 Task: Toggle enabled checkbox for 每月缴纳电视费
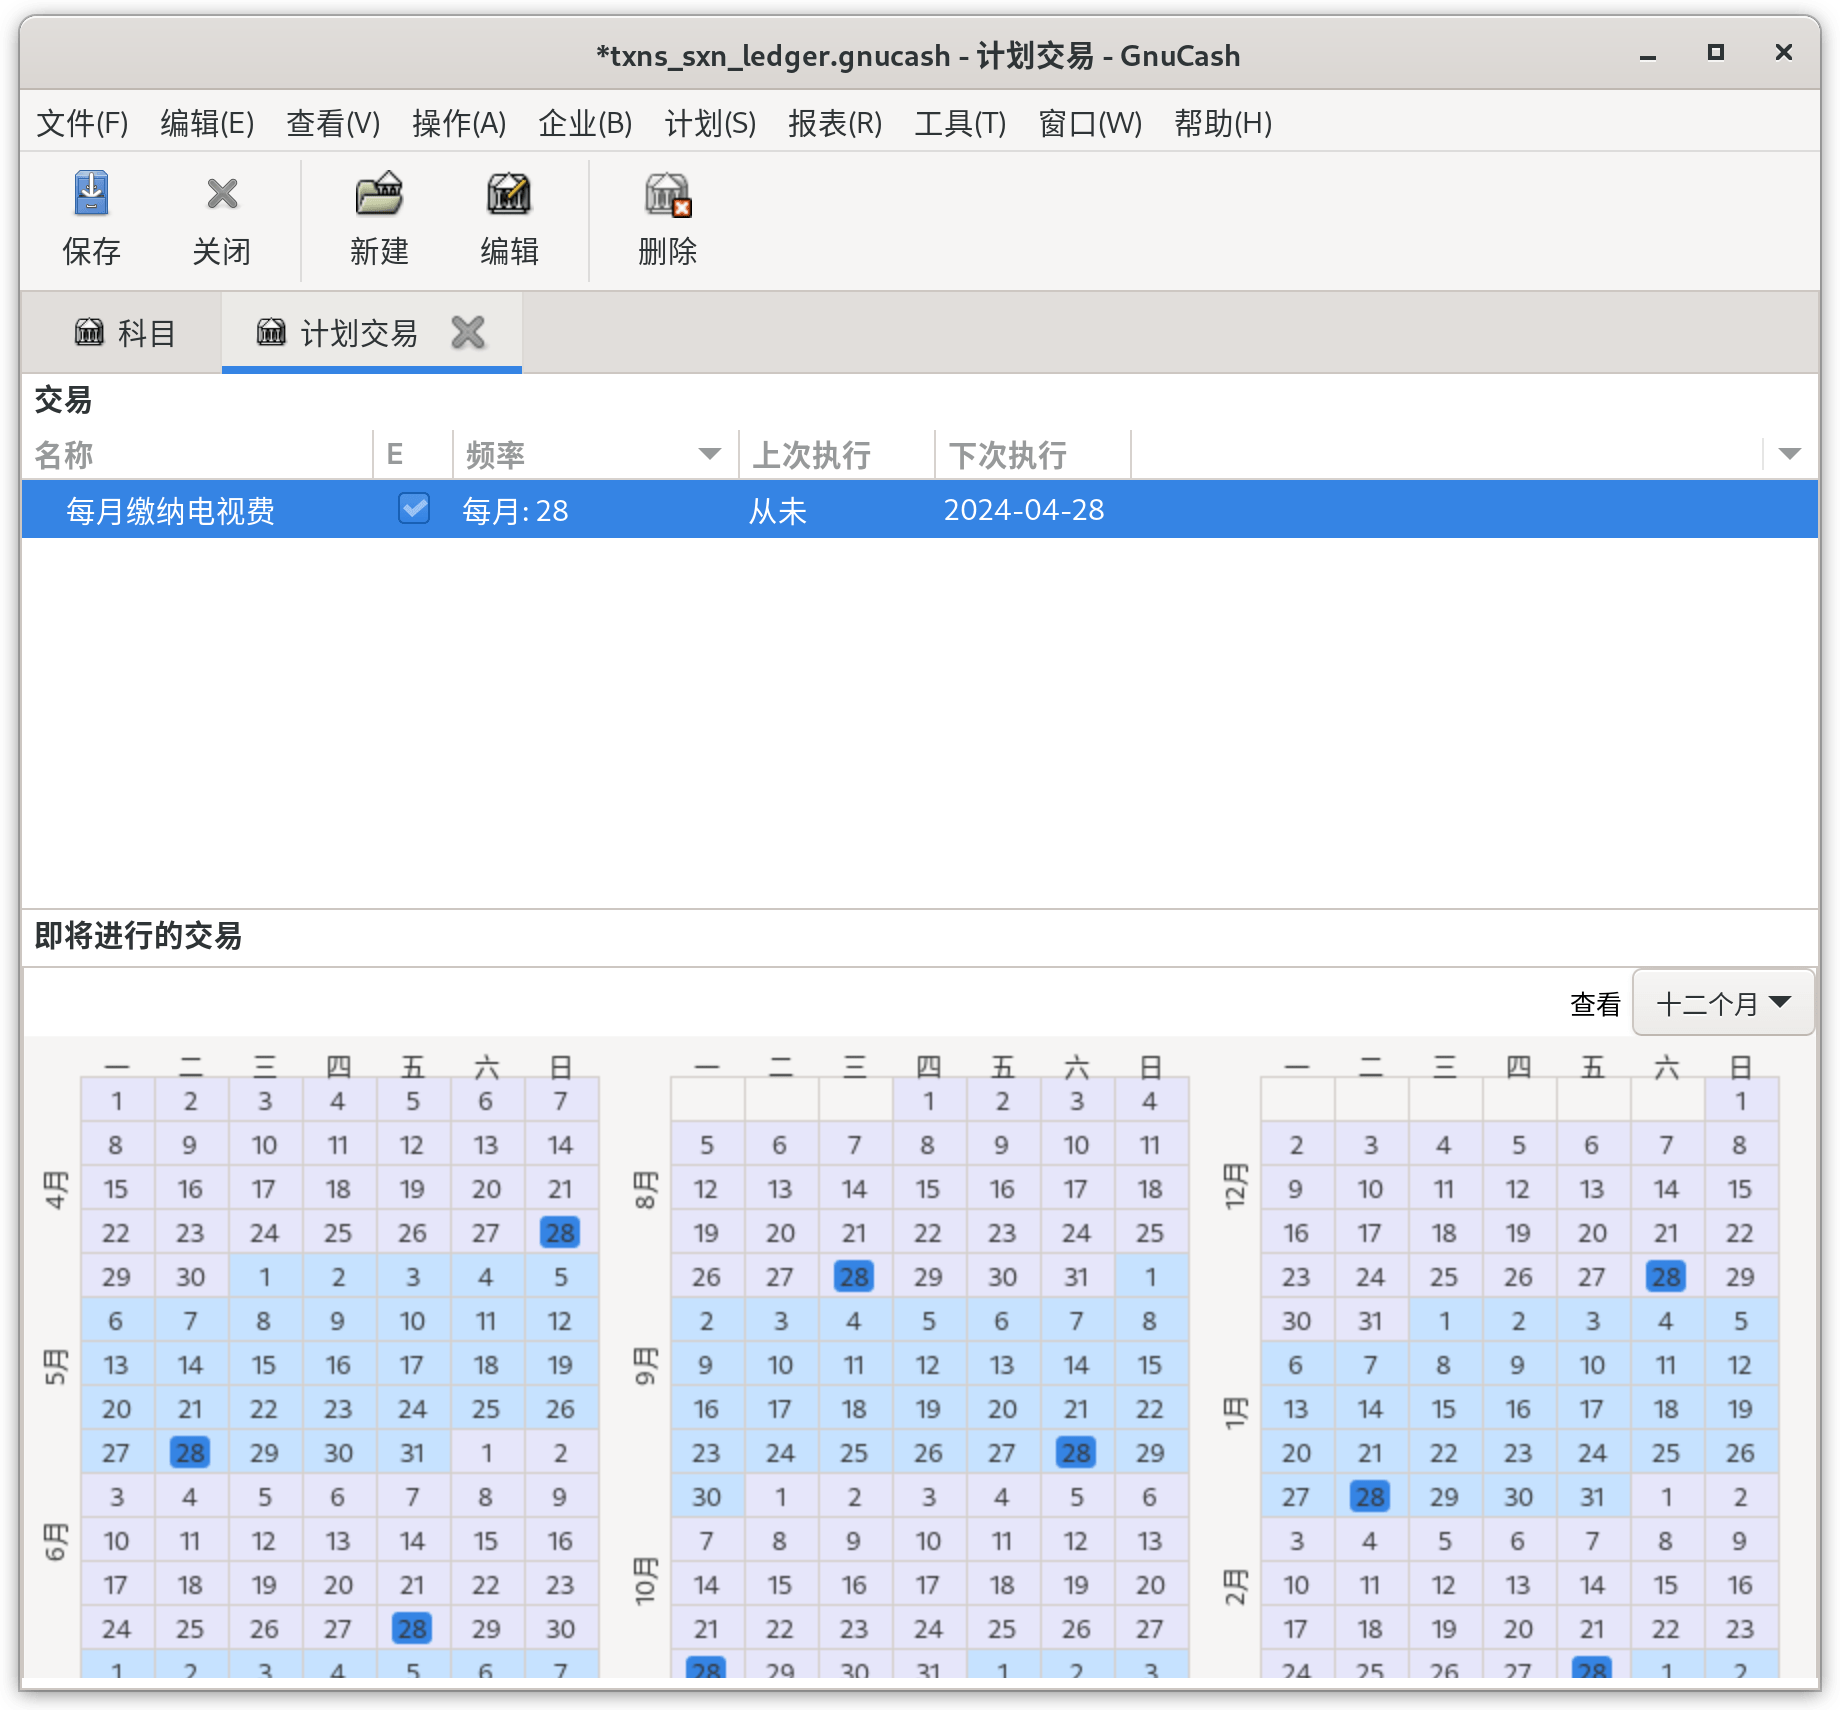click(x=413, y=509)
